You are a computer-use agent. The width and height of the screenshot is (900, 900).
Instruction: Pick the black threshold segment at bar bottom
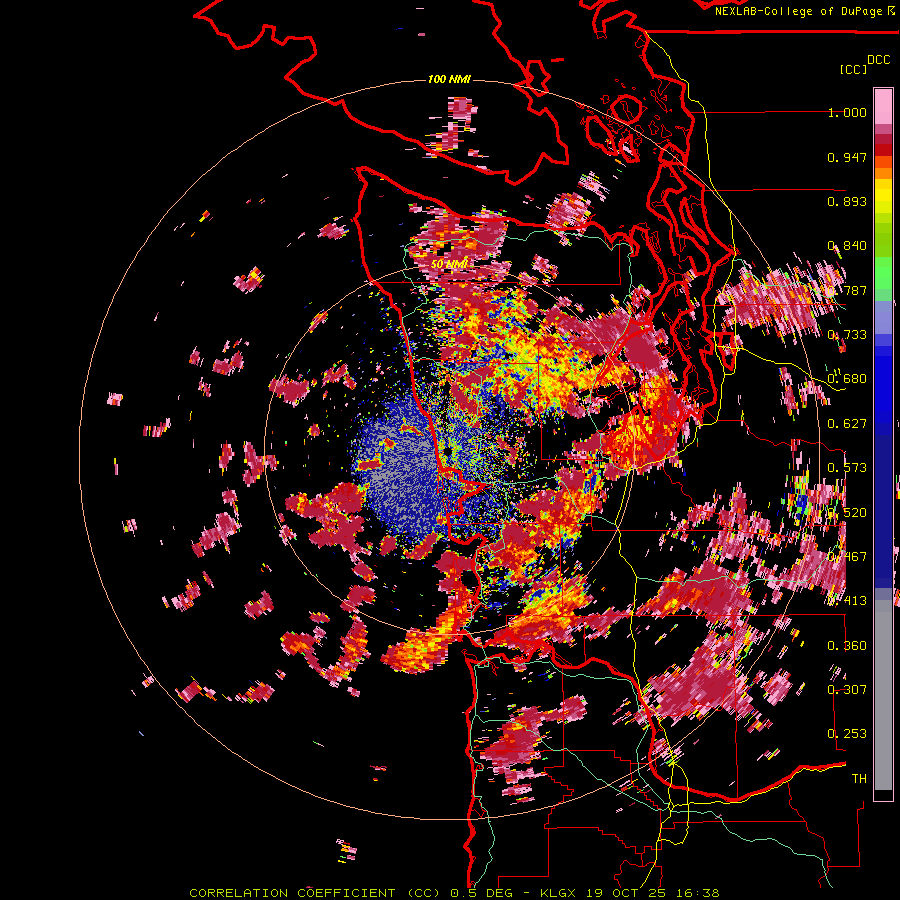(883, 795)
